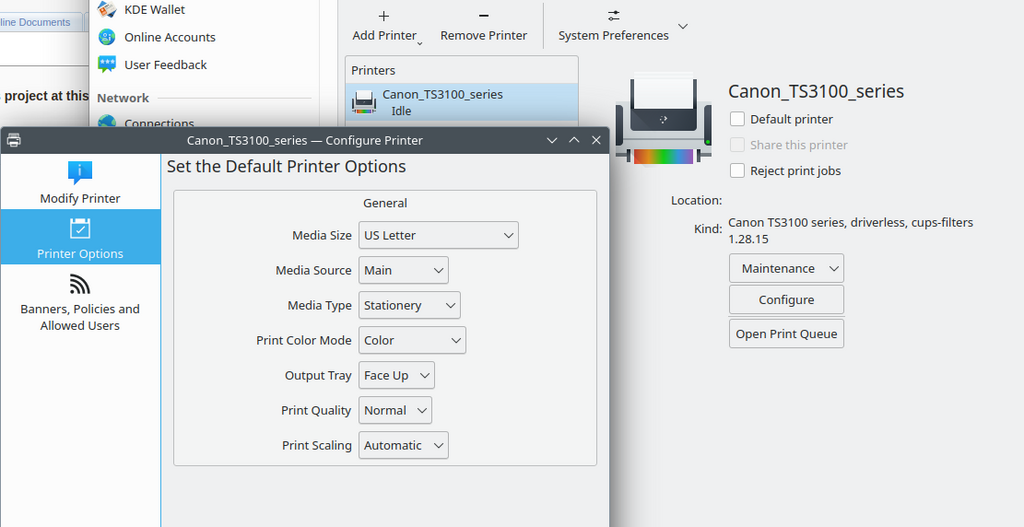Open the Media Size dropdown
Viewport: 1024px width, 527px height.
pos(438,235)
